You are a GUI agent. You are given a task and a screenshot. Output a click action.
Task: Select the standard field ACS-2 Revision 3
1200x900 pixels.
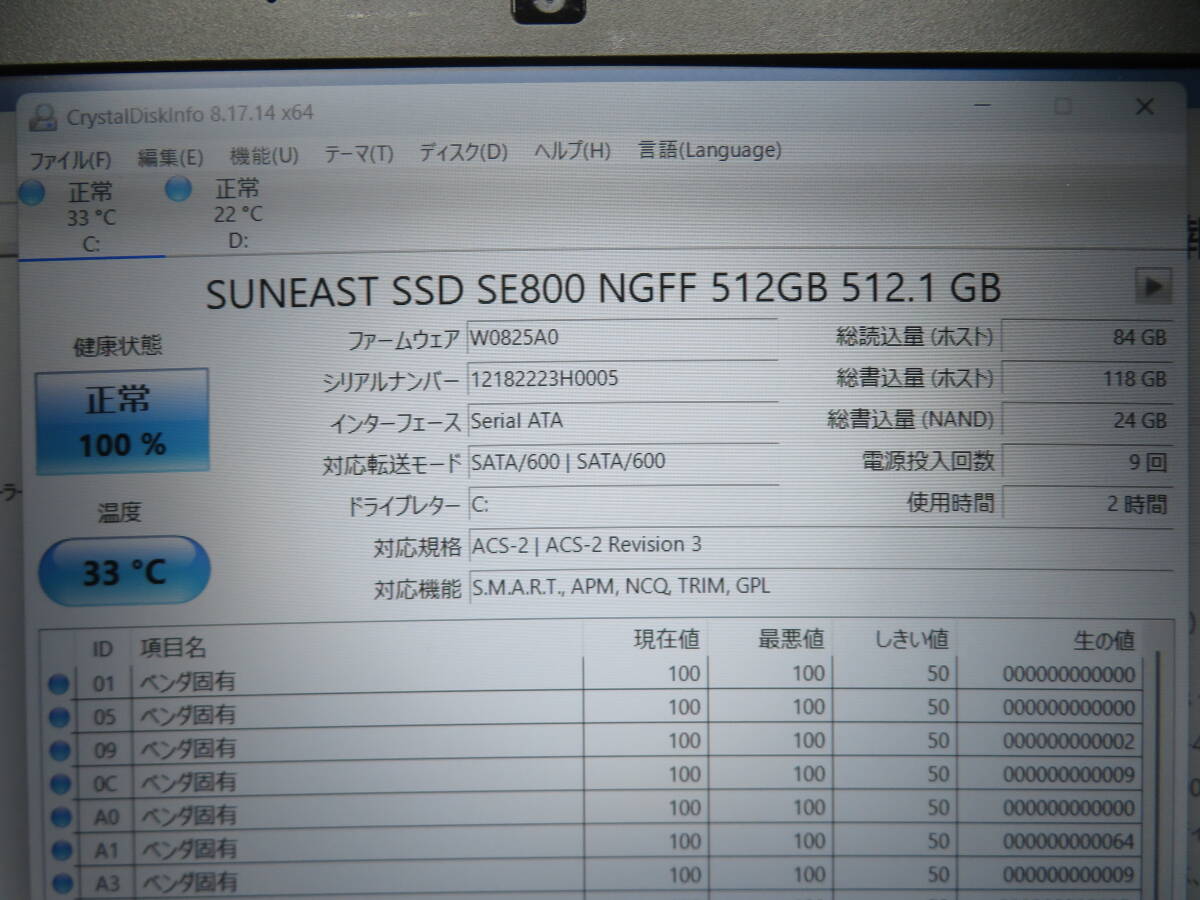819,545
